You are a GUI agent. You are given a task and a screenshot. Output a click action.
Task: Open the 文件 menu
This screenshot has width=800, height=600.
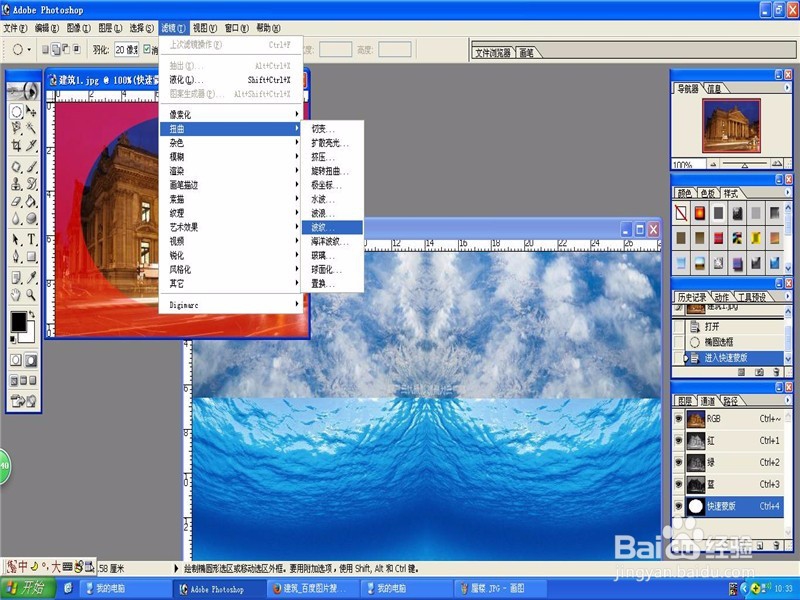[15, 28]
